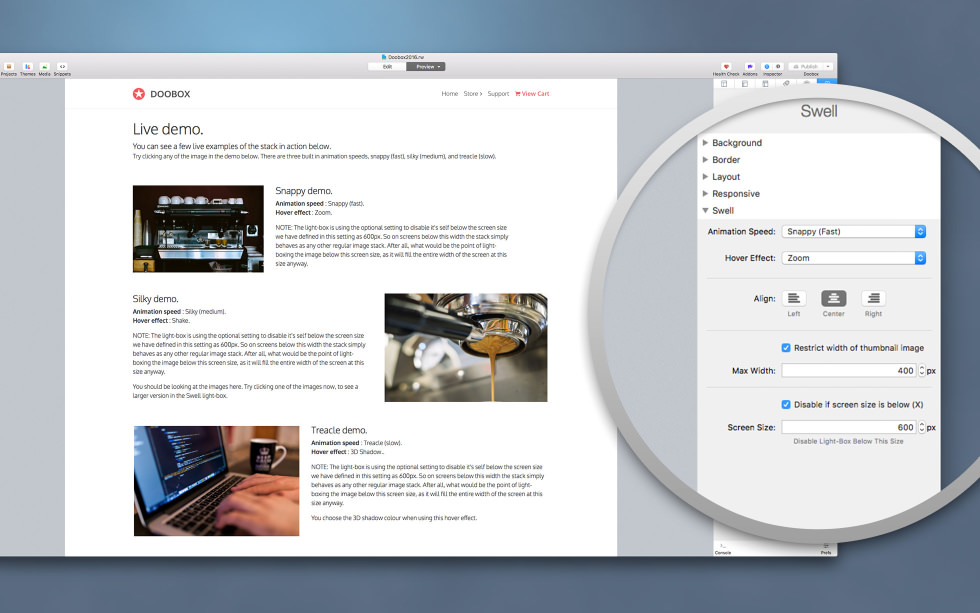This screenshot has height=613, width=980.
Task: Select the tag-shaped inspector tab icon
Action: pos(786,83)
